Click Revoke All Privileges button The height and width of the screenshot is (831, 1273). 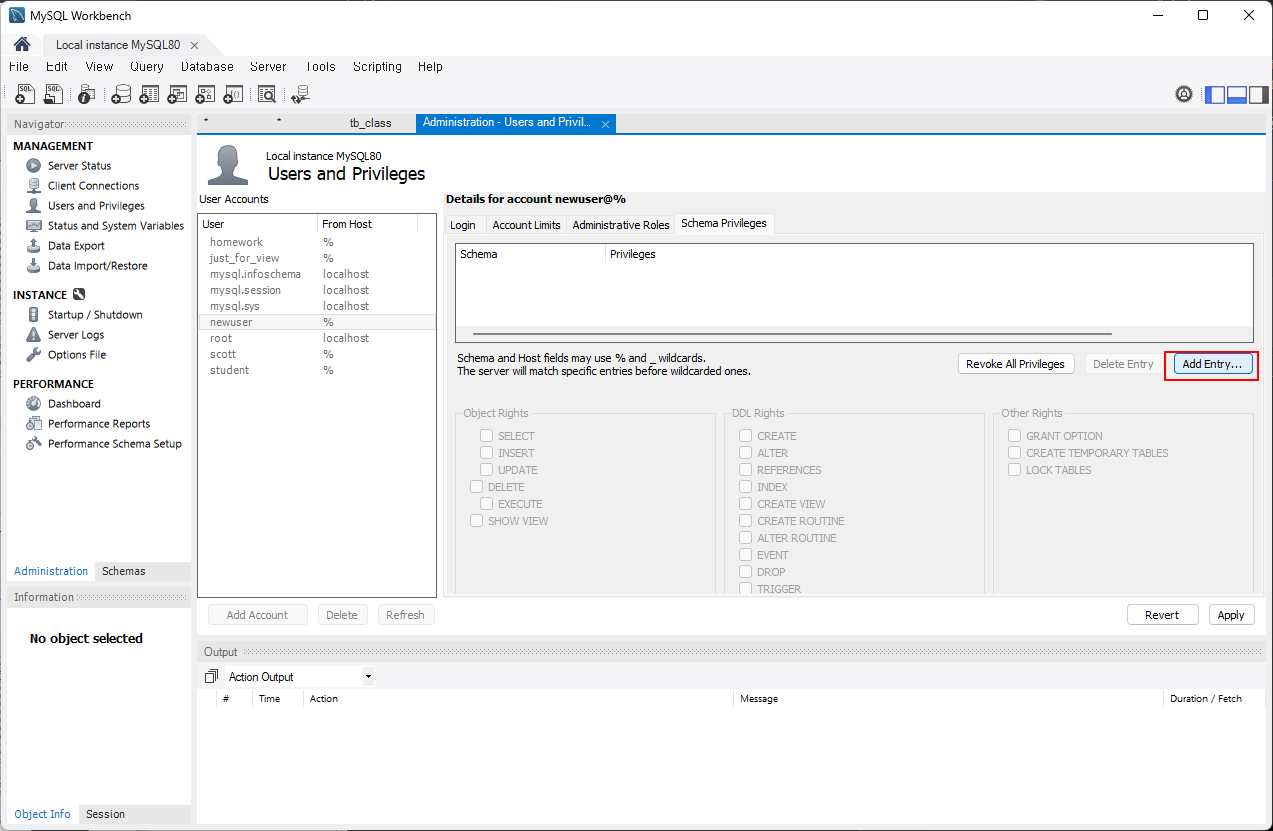coord(1015,364)
